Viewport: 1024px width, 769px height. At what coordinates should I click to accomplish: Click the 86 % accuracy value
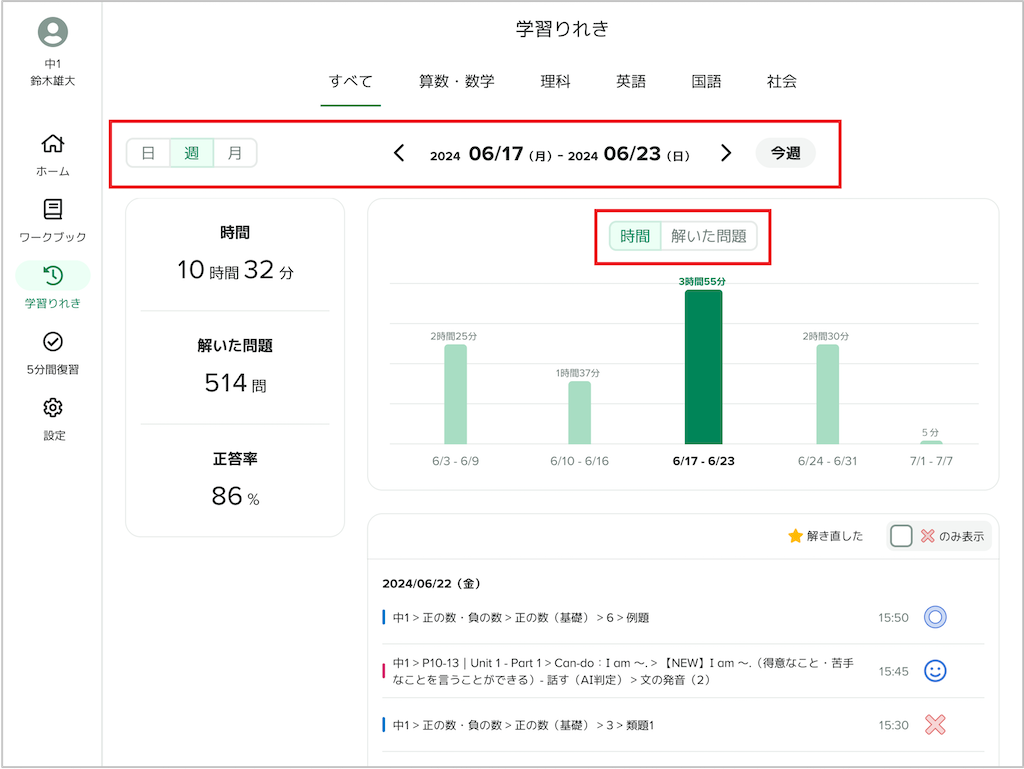(235, 496)
